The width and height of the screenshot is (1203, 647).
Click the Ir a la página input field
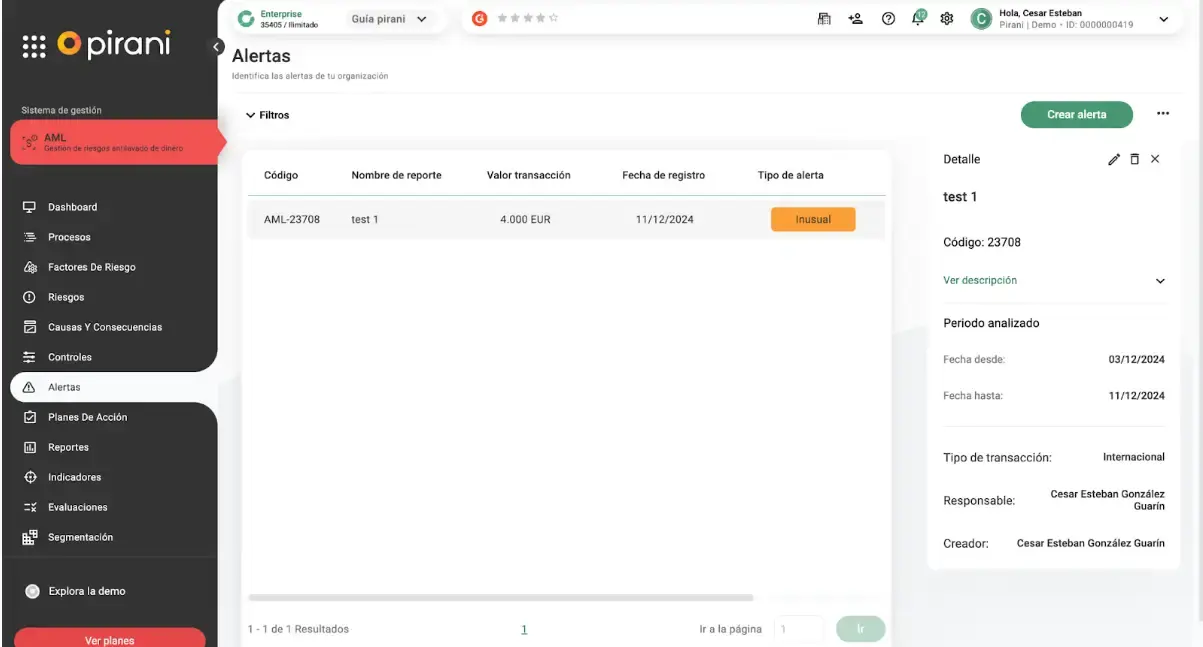click(x=799, y=629)
